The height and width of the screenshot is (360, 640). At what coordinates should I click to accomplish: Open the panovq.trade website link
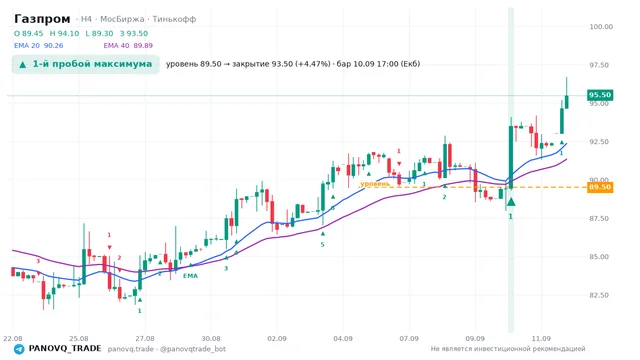tap(131, 349)
